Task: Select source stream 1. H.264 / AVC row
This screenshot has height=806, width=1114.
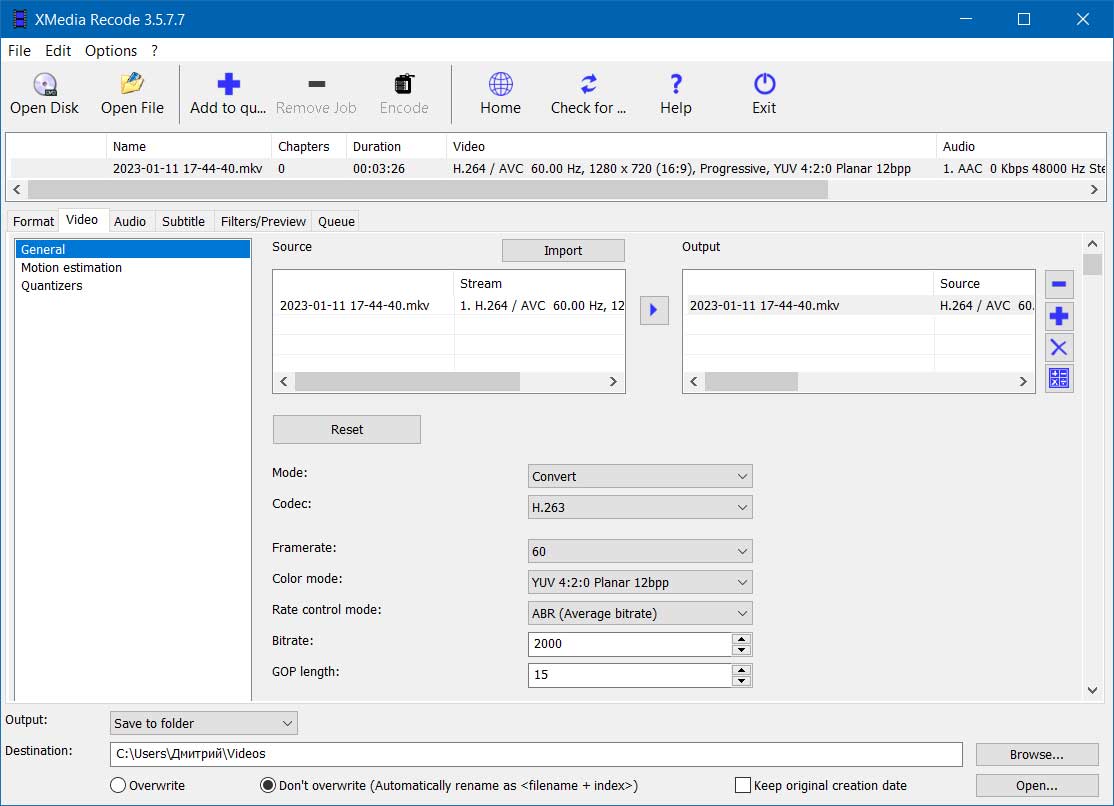Action: pos(449,306)
